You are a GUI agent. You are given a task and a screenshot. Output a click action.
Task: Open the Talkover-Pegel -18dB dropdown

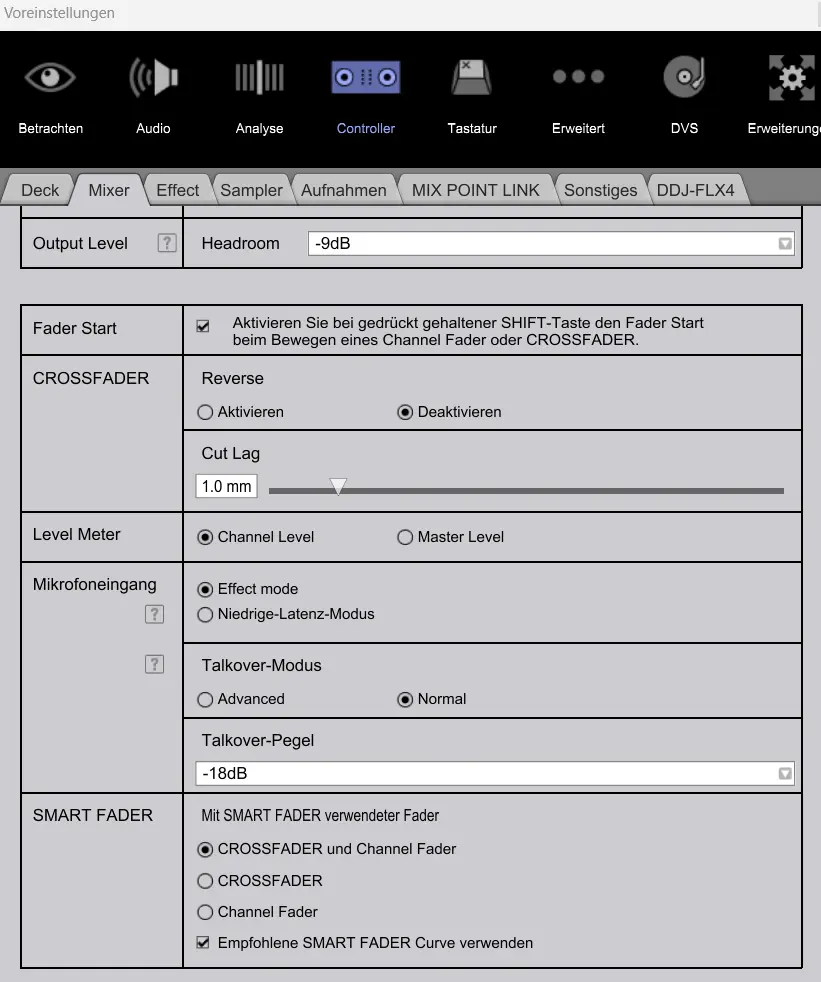pos(785,774)
